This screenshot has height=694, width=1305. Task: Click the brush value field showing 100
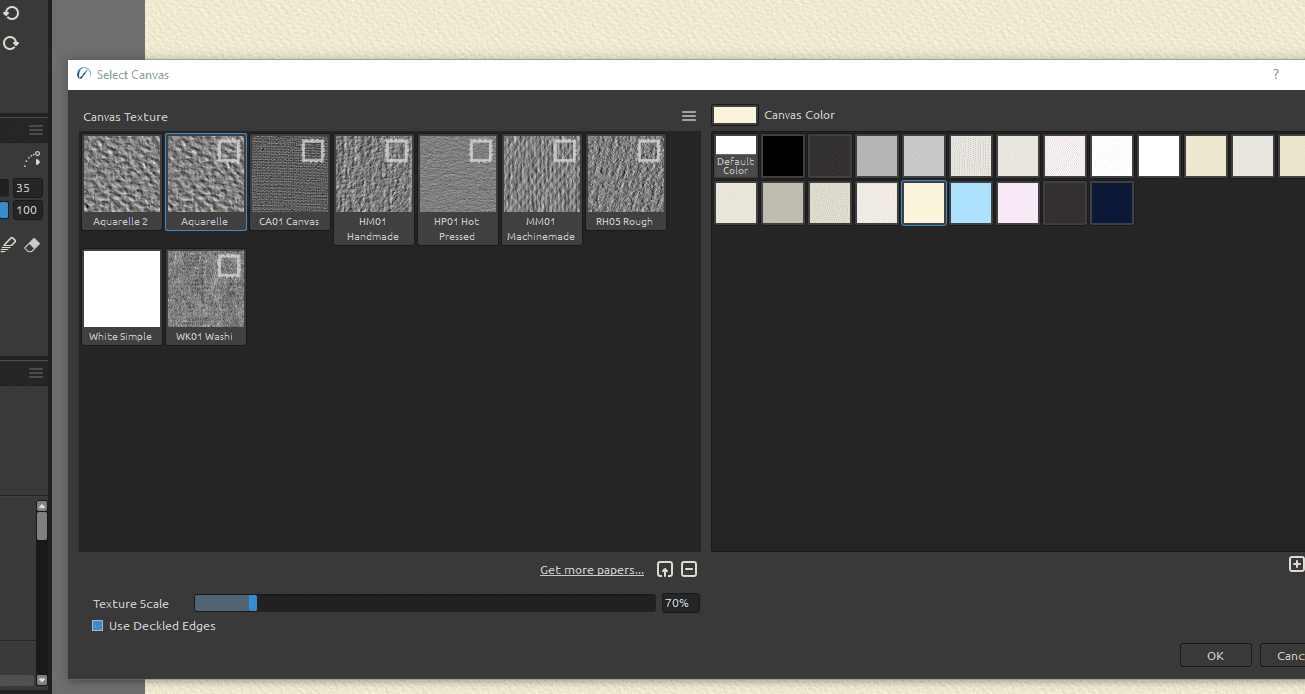point(26,210)
